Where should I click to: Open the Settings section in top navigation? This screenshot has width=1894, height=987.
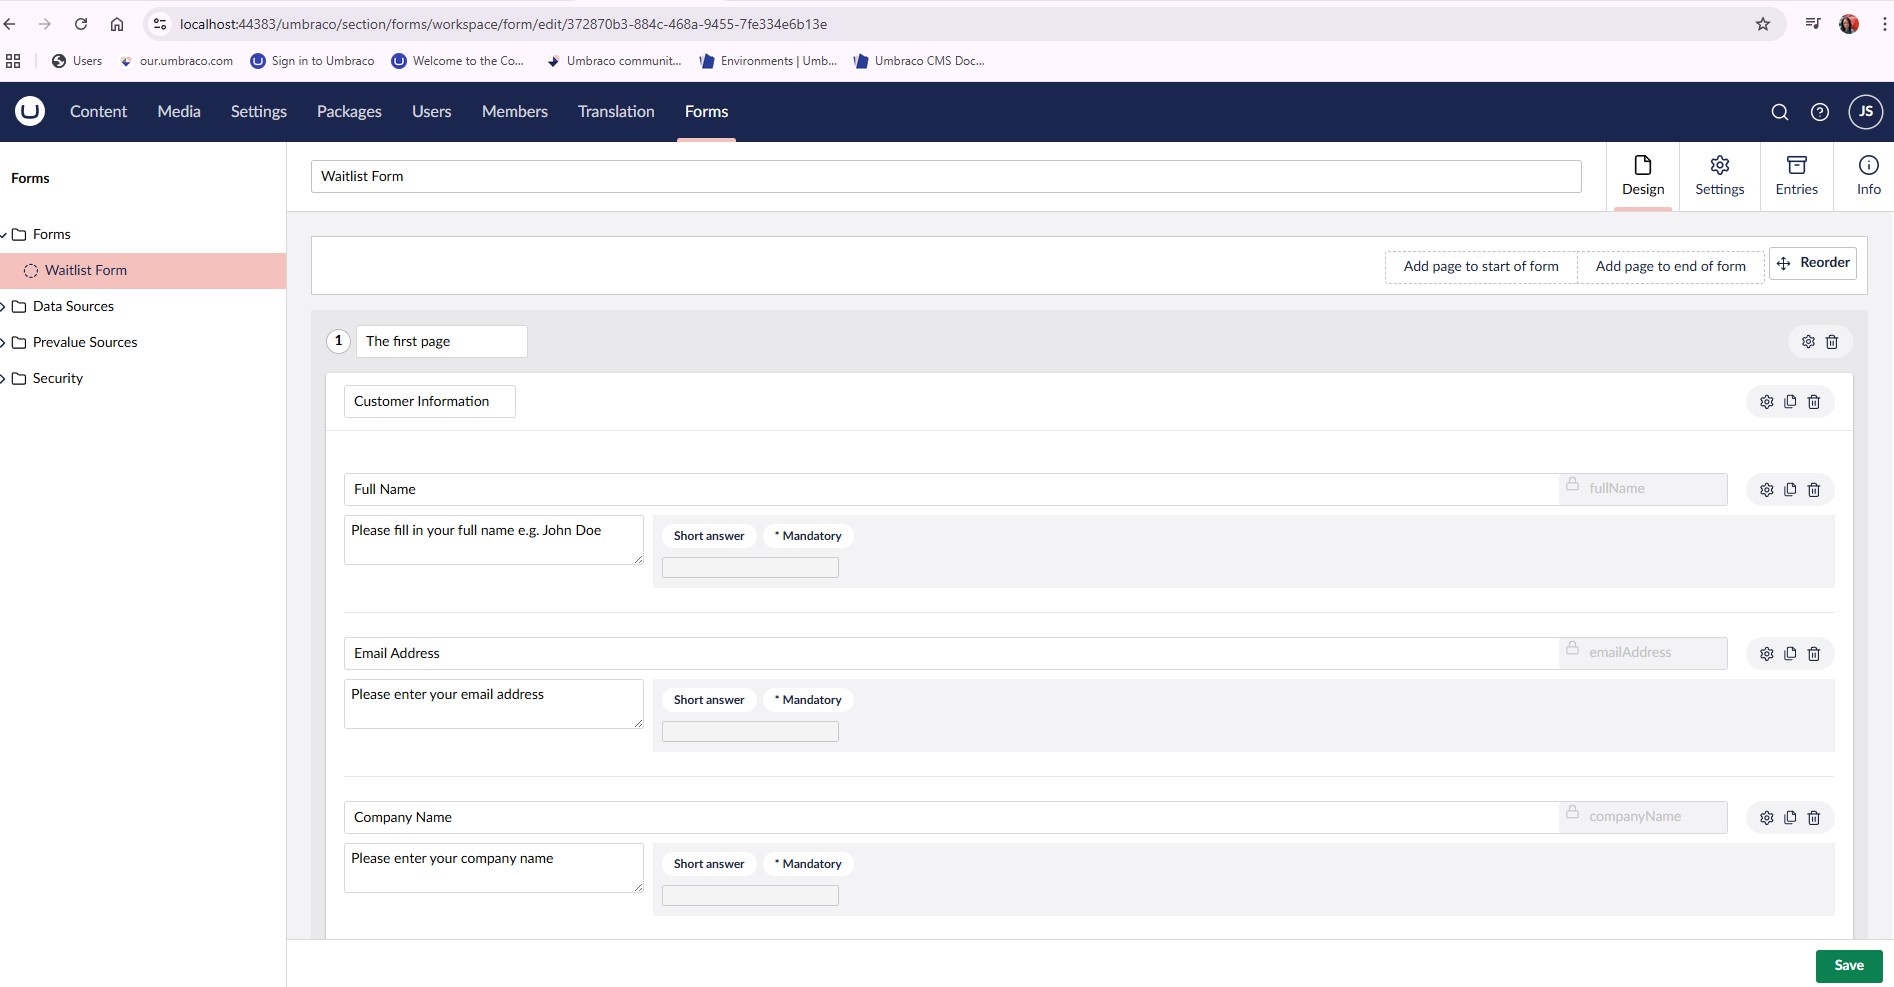[258, 112]
